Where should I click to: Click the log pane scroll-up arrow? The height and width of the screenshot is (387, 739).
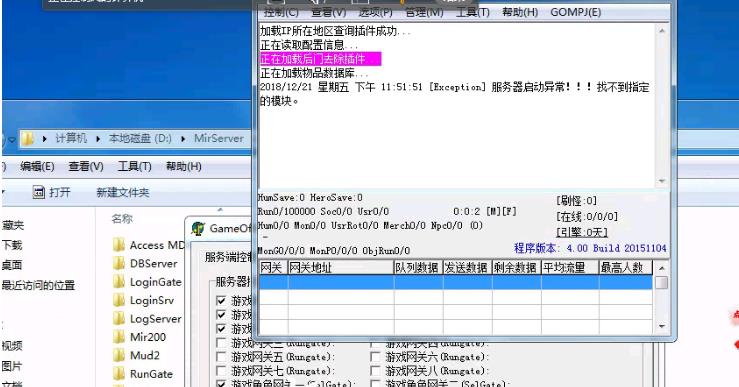[x=662, y=31]
